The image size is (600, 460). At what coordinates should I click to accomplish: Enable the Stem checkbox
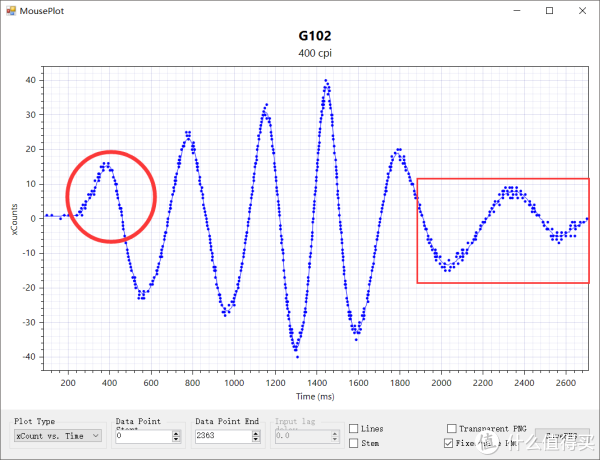[x=354, y=443]
